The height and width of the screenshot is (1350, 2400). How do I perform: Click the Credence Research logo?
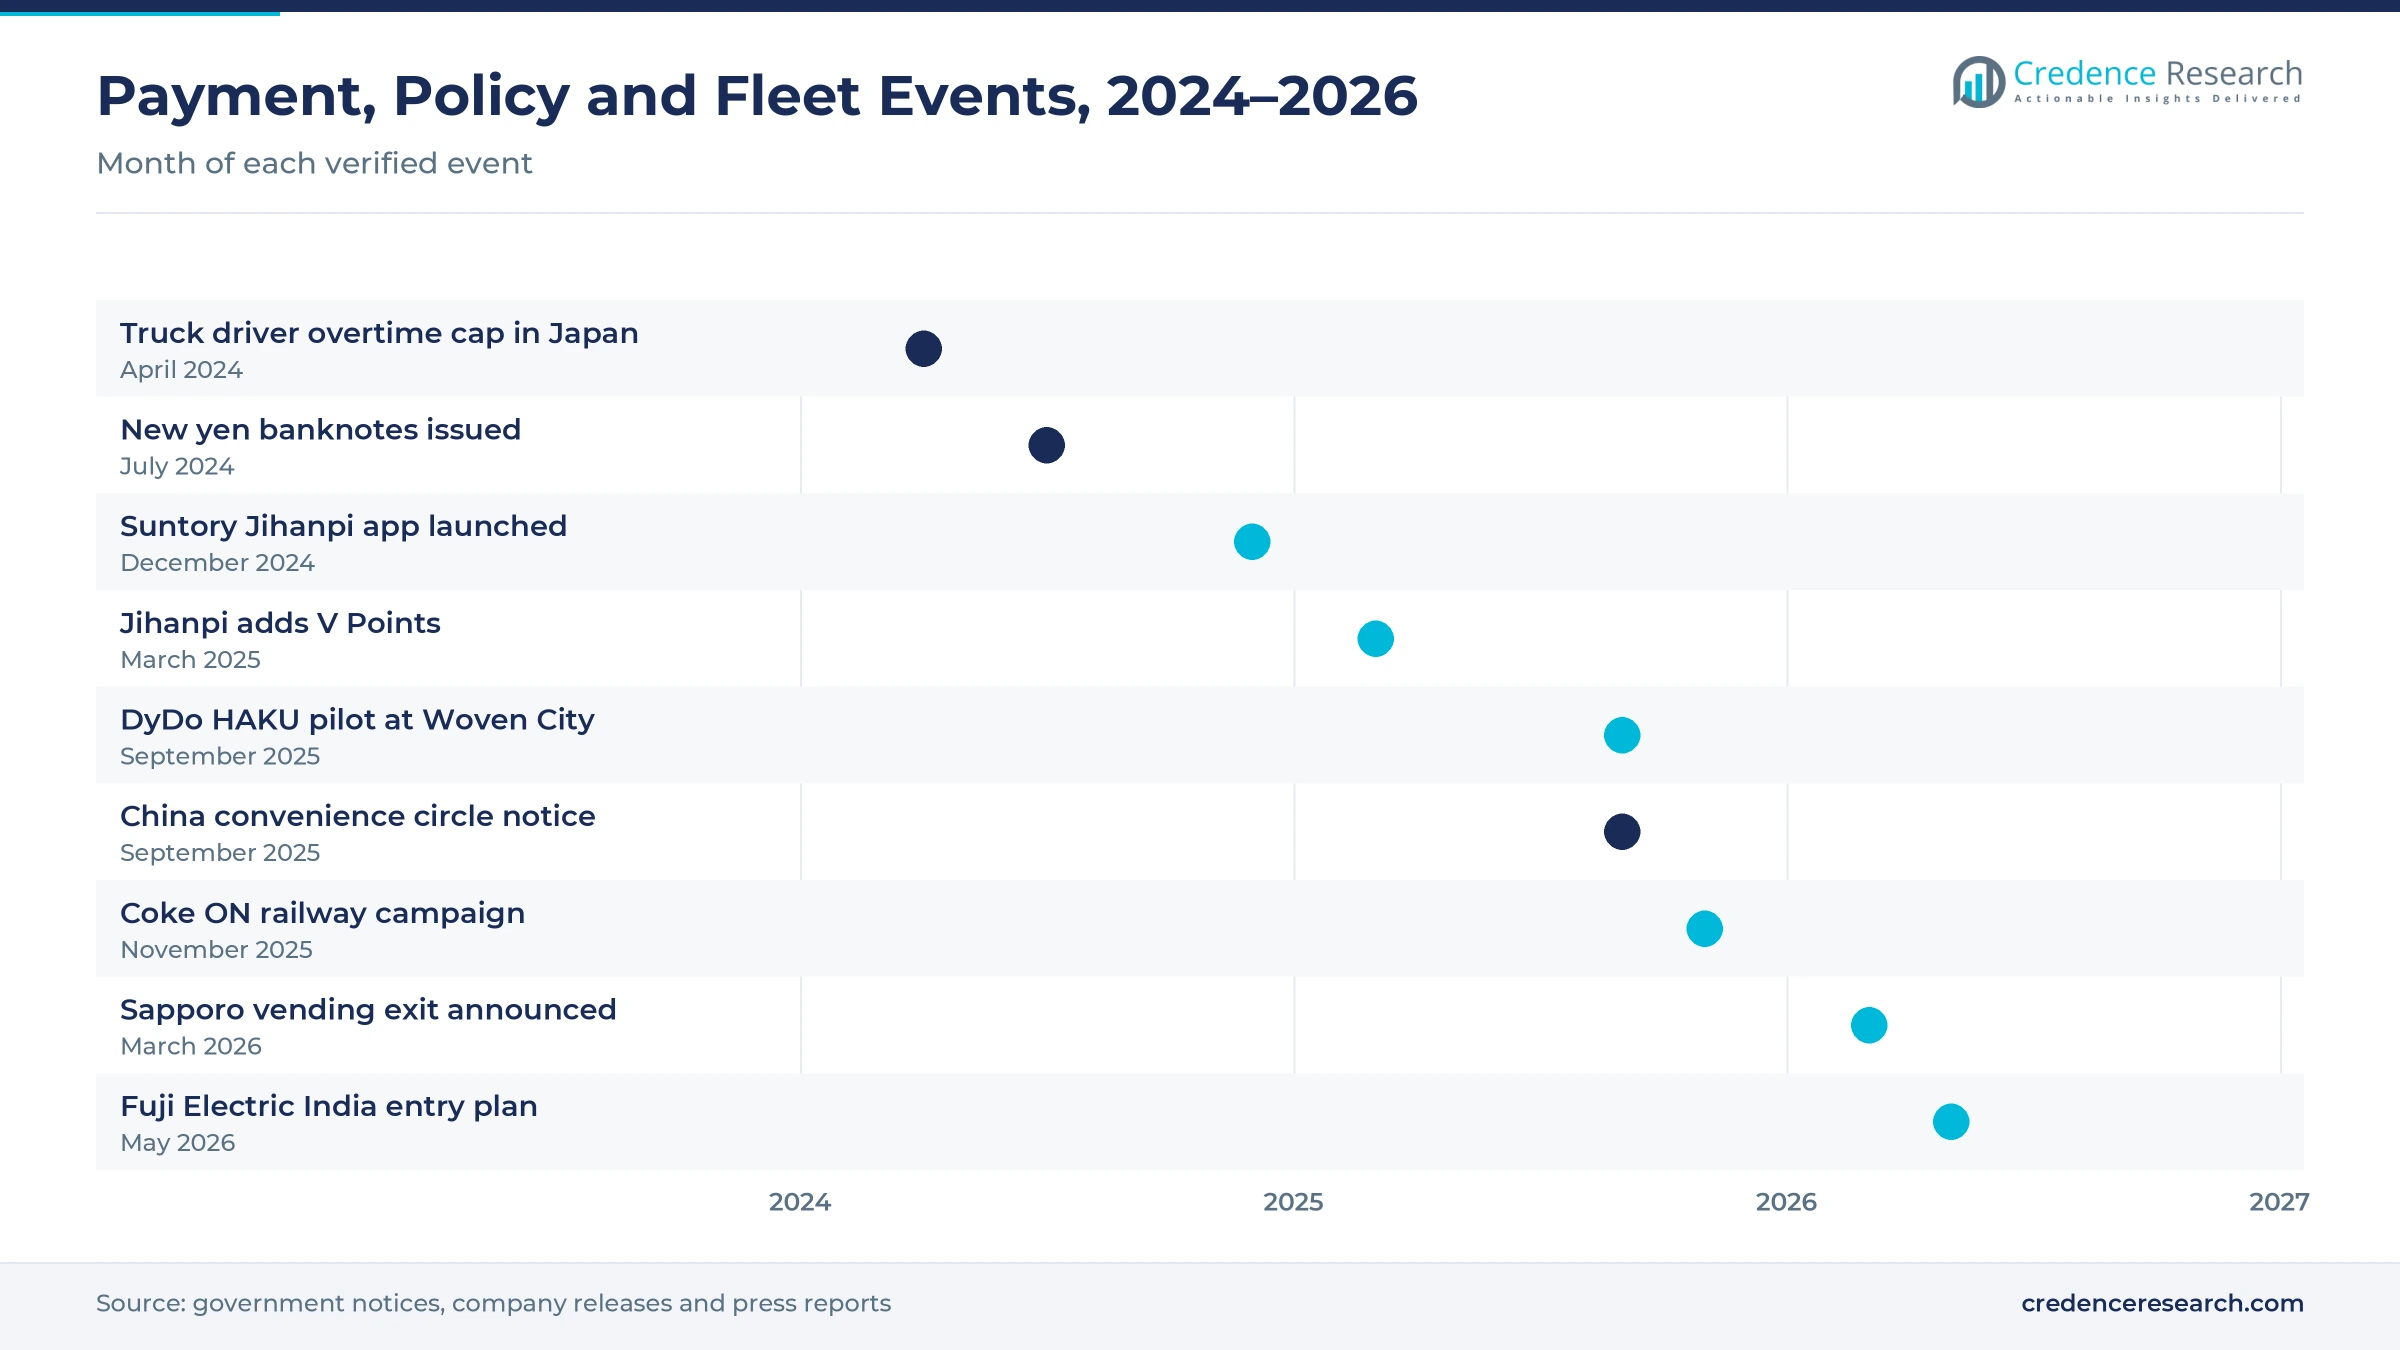click(2127, 81)
